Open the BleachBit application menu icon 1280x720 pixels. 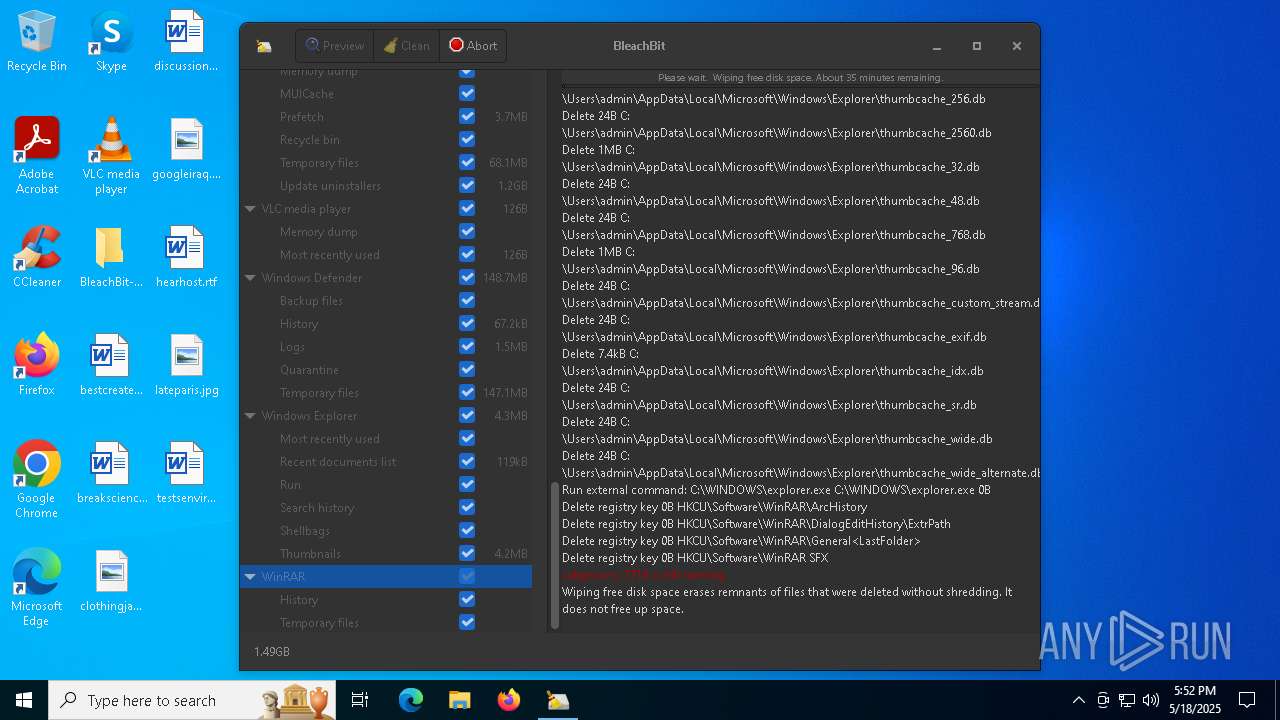(264, 46)
